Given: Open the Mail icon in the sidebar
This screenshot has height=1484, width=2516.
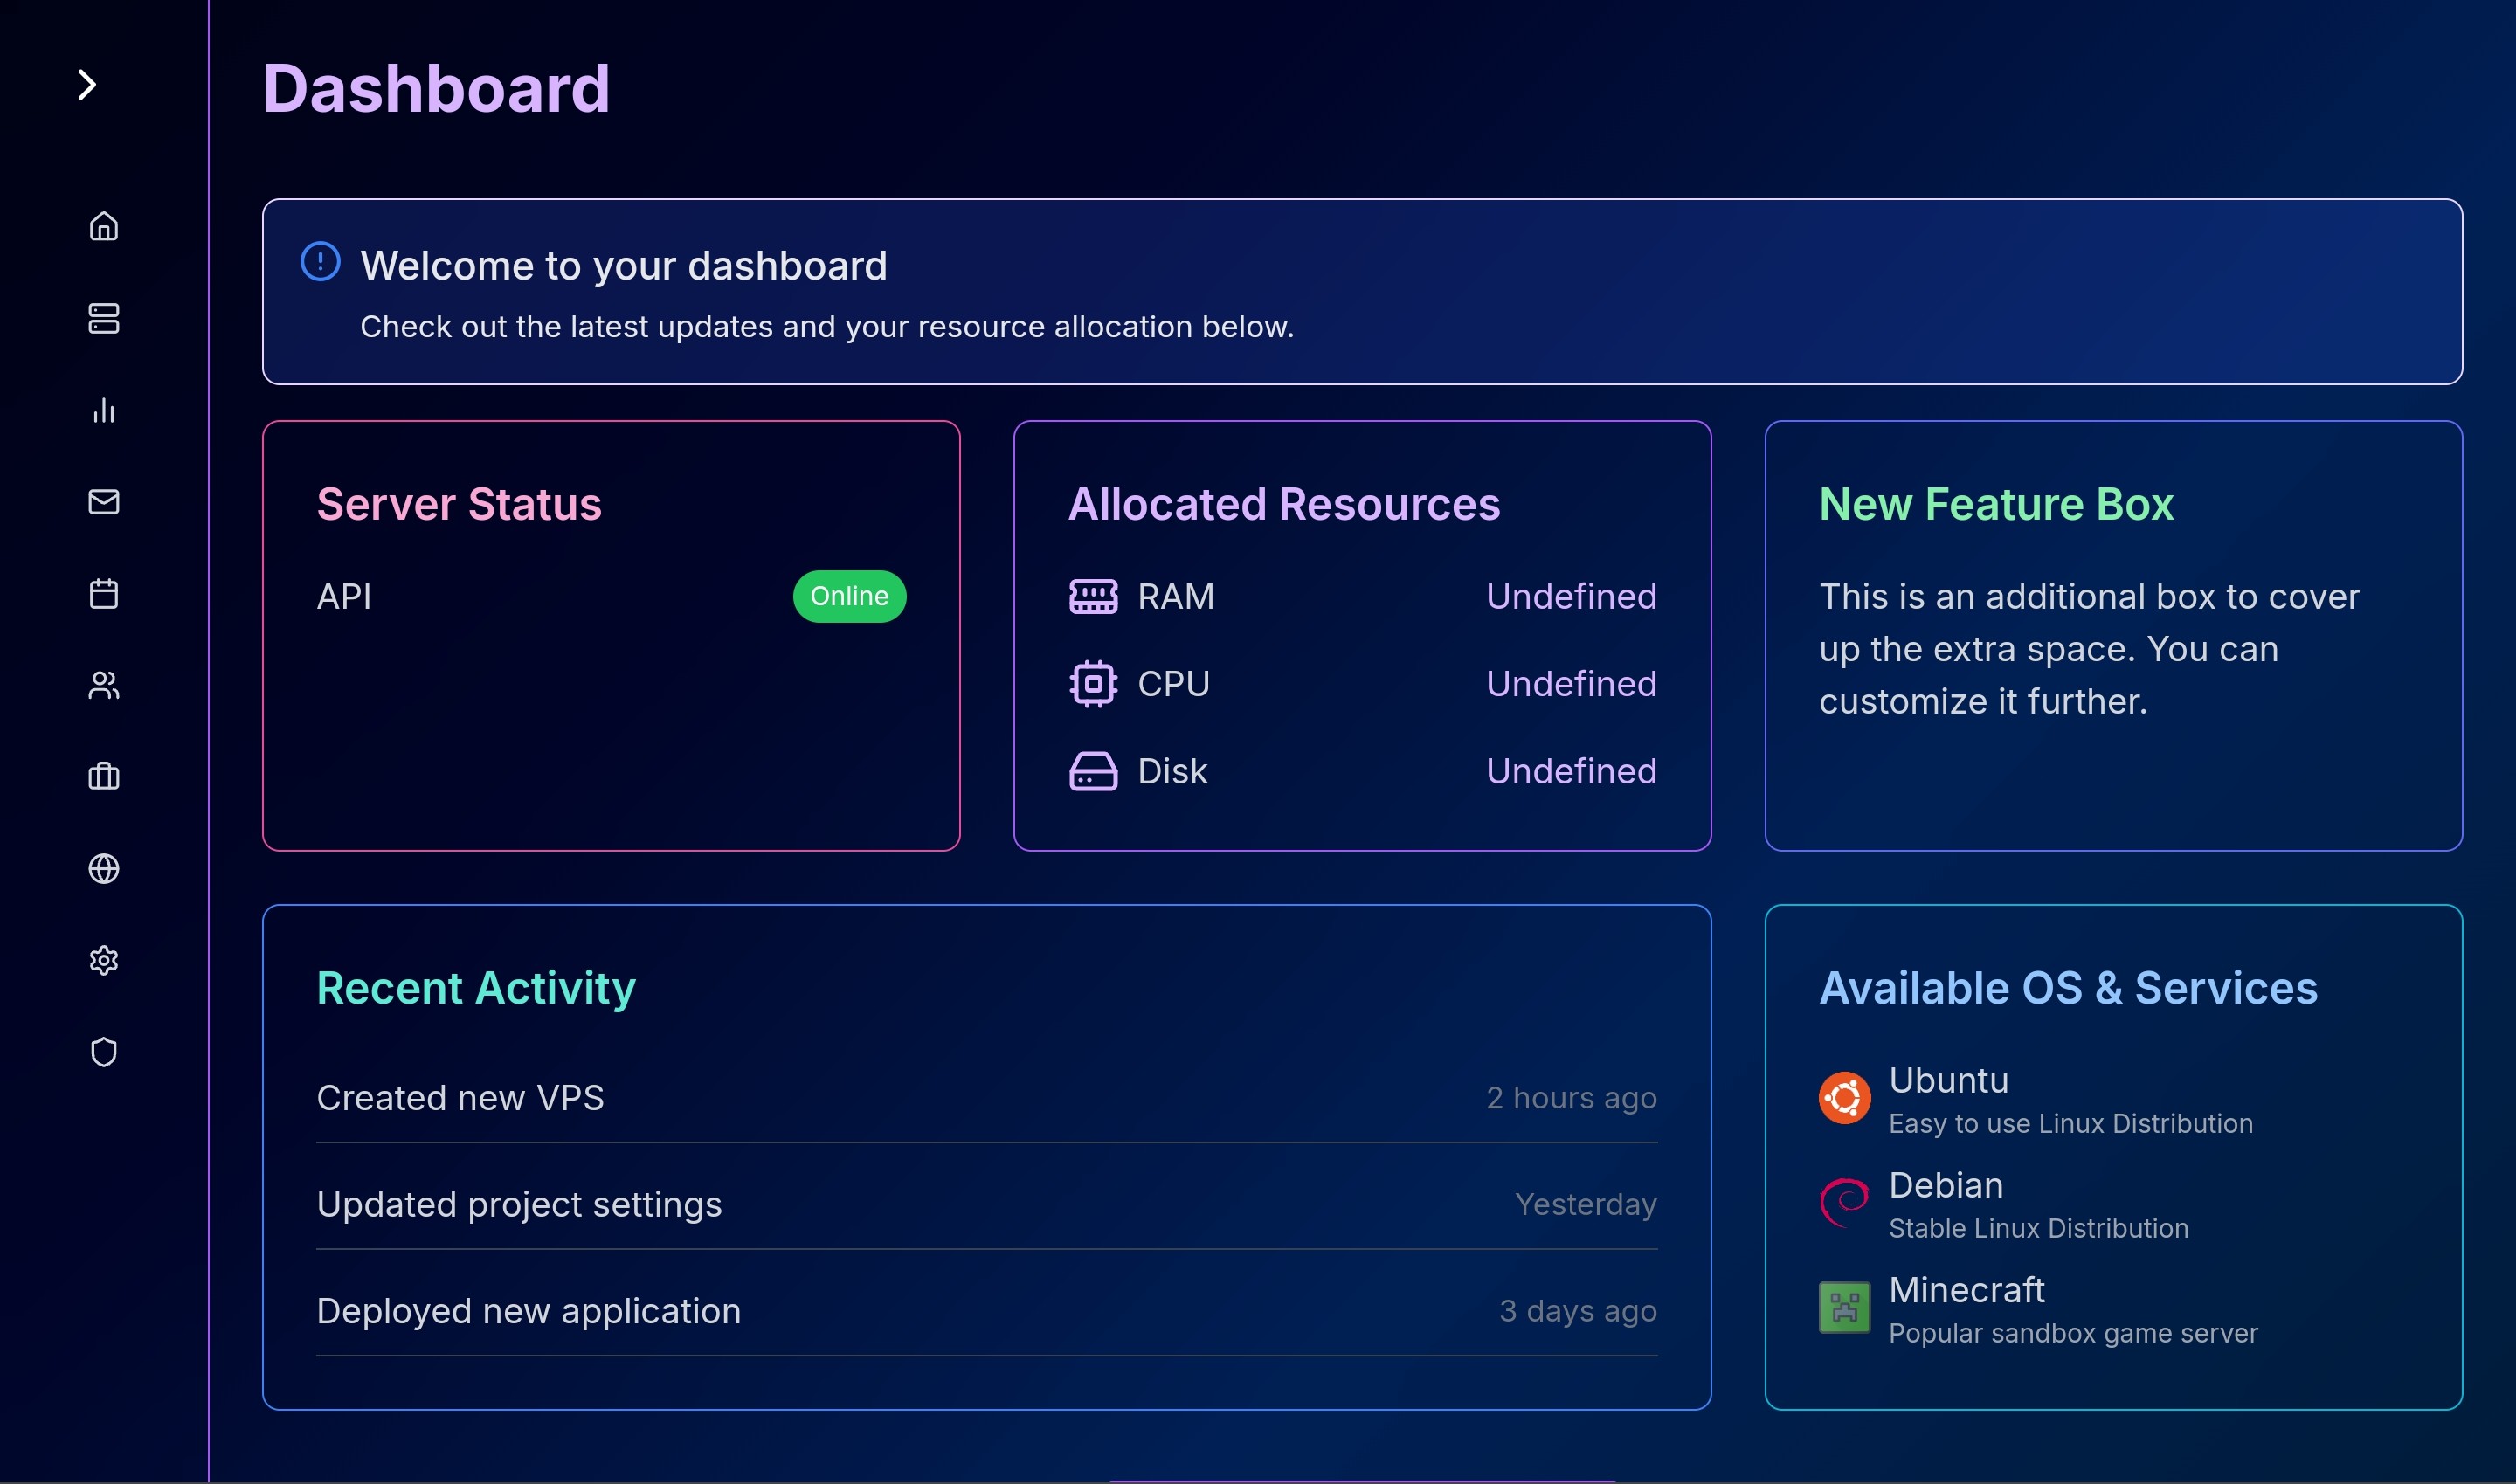Looking at the screenshot, I should point(104,503).
